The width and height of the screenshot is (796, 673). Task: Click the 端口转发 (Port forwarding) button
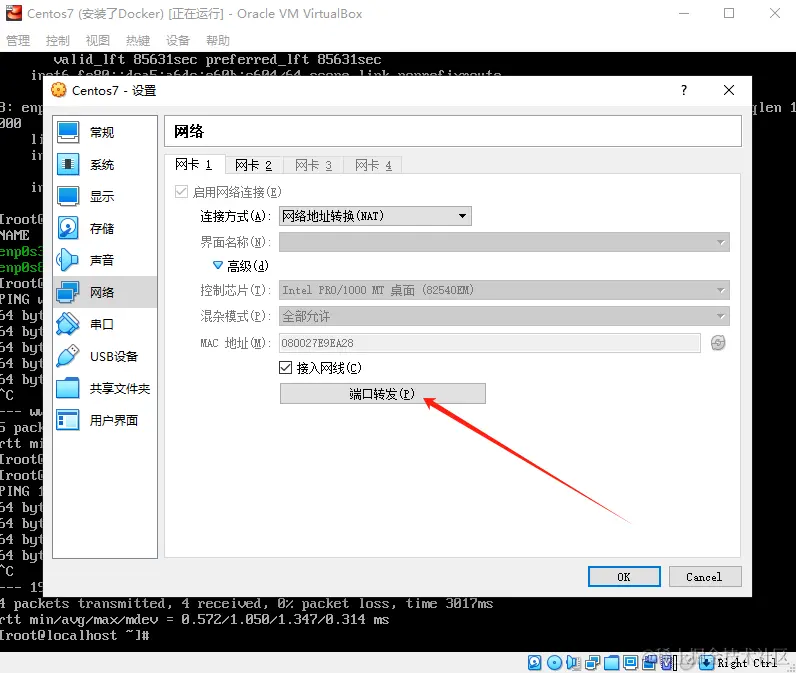(x=383, y=394)
